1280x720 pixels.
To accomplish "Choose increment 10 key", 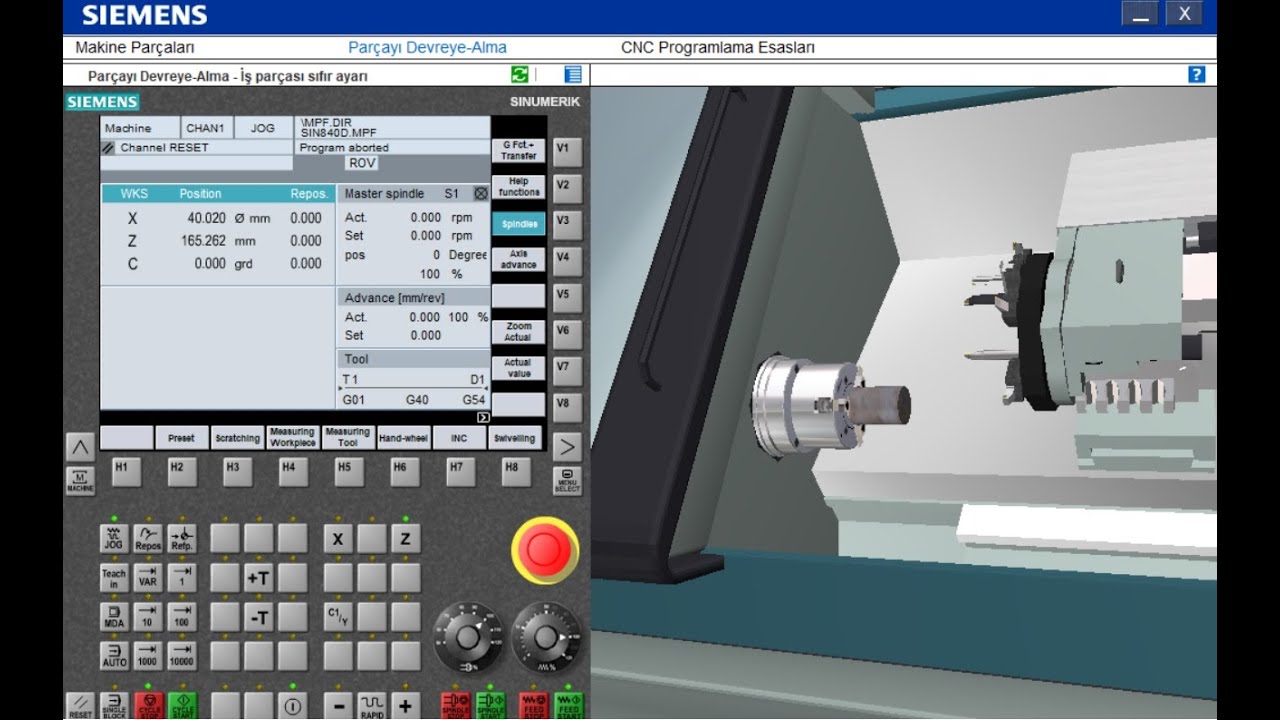I will pyautogui.click(x=148, y=616).
